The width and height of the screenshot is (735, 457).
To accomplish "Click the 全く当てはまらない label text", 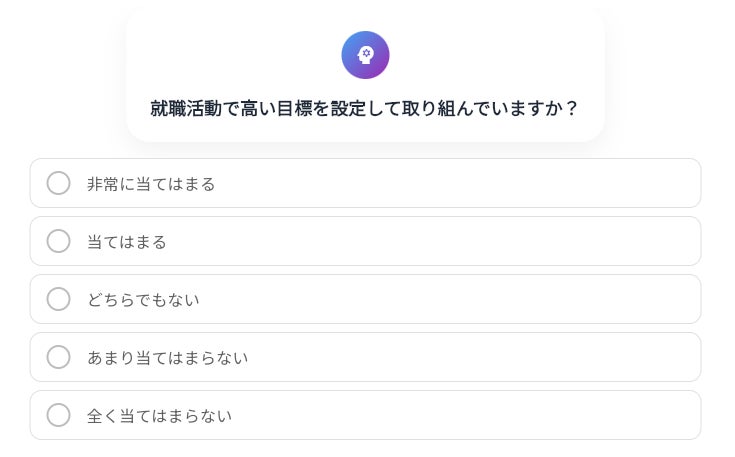I will point(159,416).
